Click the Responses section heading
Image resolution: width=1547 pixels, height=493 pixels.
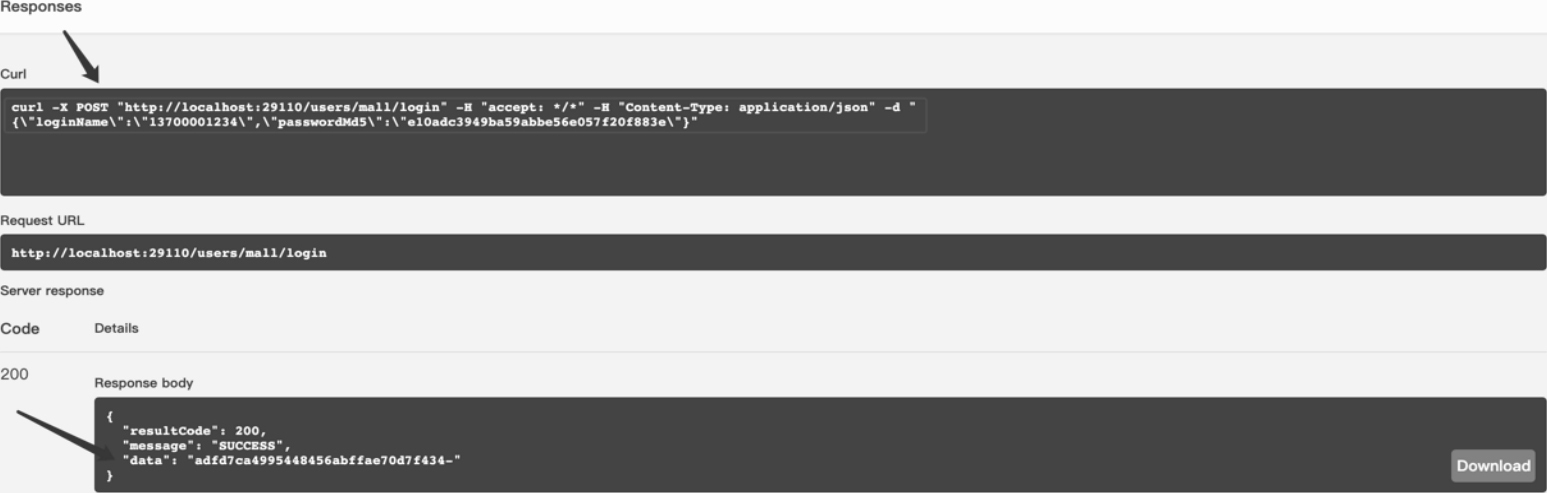[x=41, y=7]
